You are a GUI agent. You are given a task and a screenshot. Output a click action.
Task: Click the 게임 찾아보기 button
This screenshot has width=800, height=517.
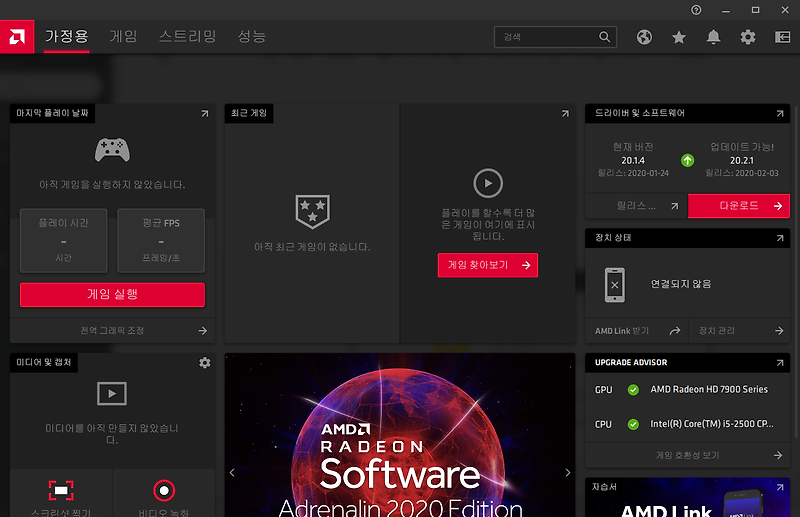tap(488, 265)
